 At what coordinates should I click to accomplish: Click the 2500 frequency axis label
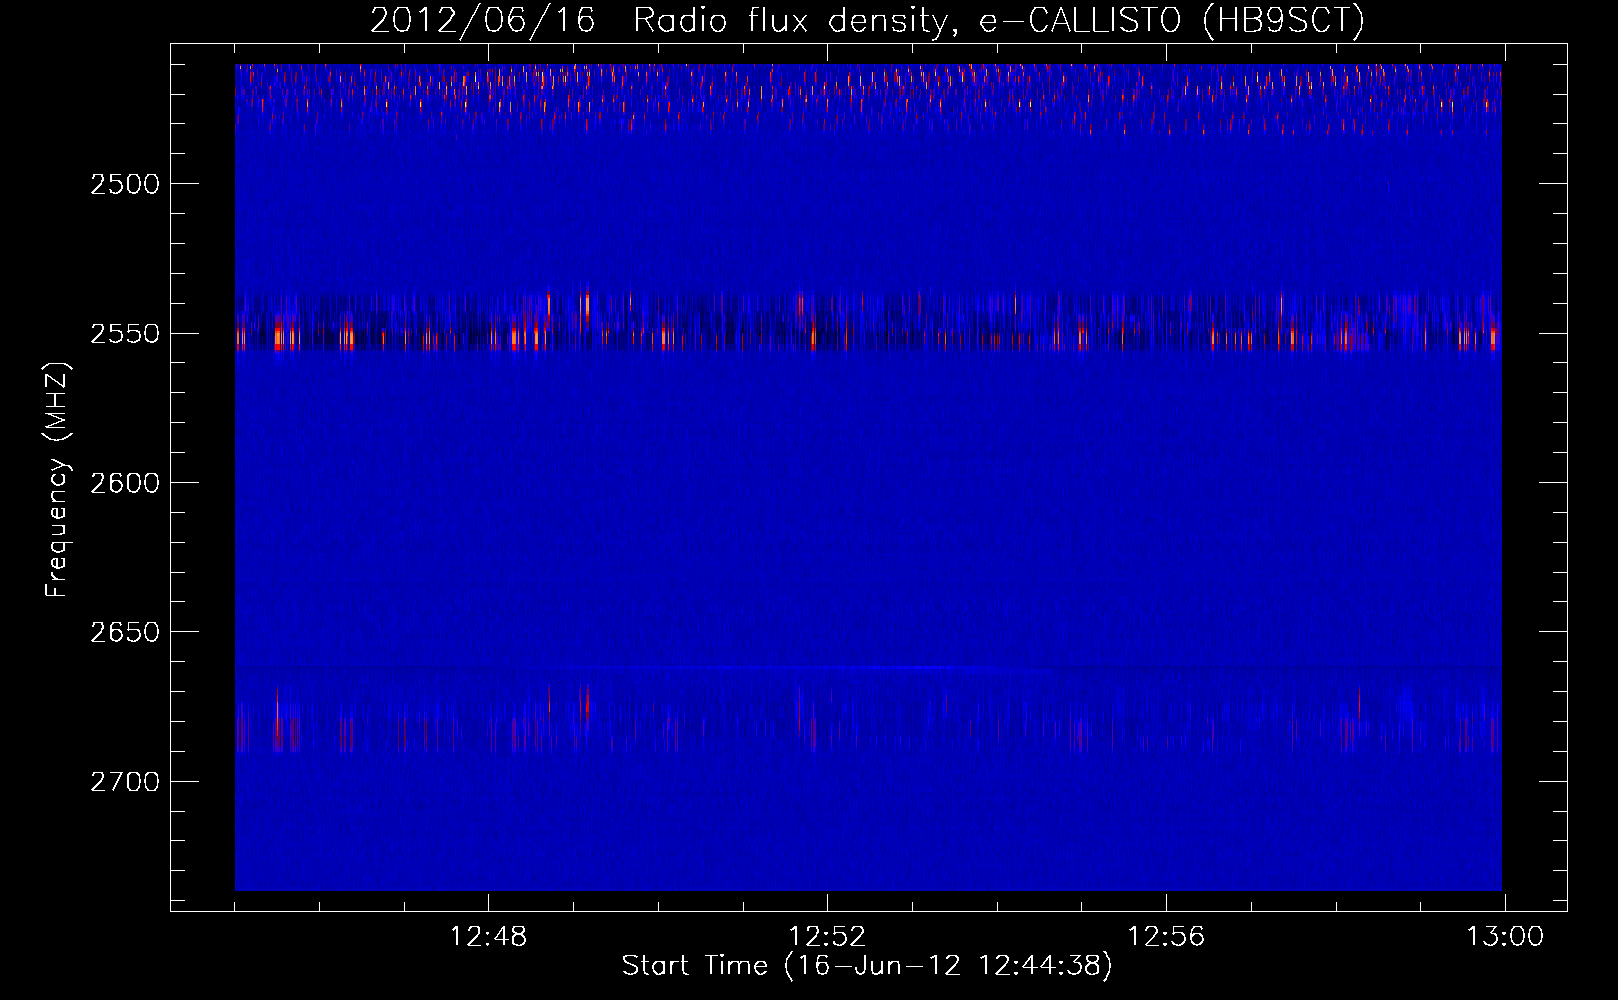124,184
